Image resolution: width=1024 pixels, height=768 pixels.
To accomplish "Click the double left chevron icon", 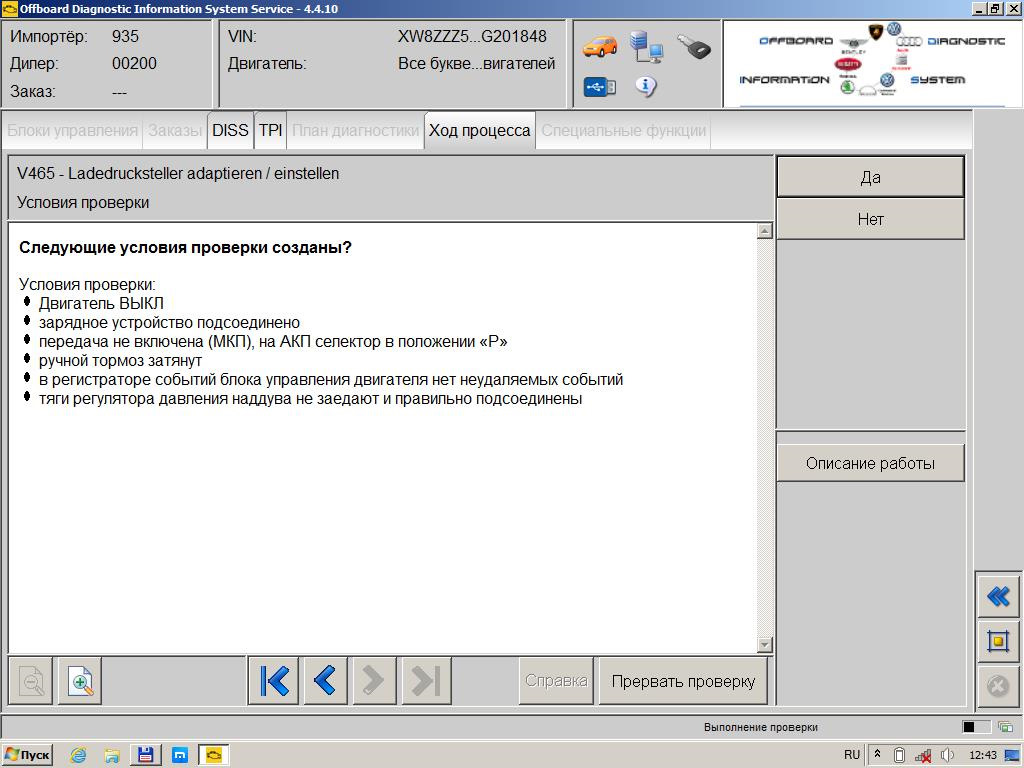I will tap(998, 596).
